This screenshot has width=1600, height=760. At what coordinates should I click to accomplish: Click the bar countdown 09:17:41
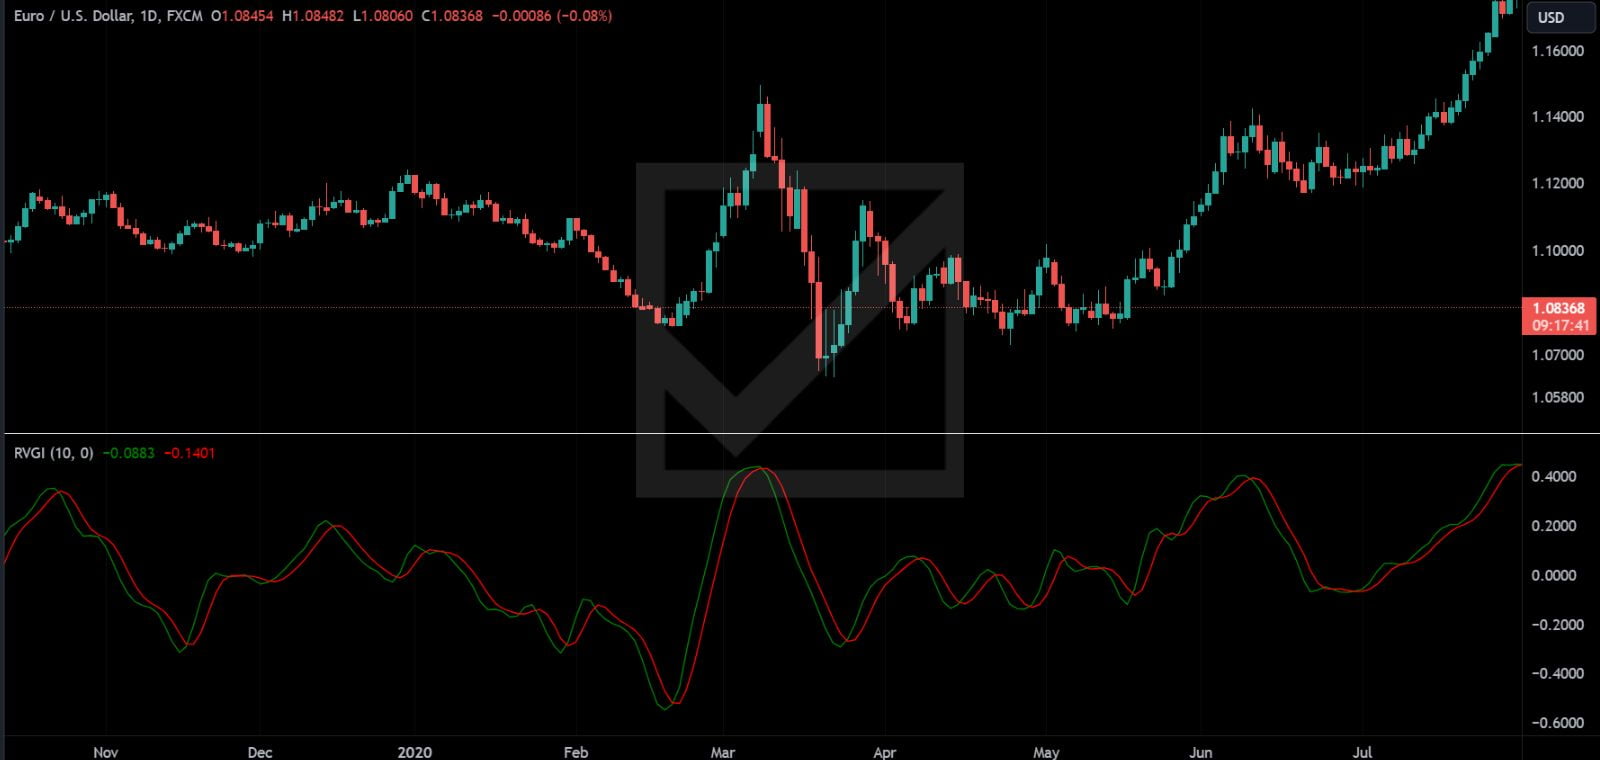pos(1560,325)
